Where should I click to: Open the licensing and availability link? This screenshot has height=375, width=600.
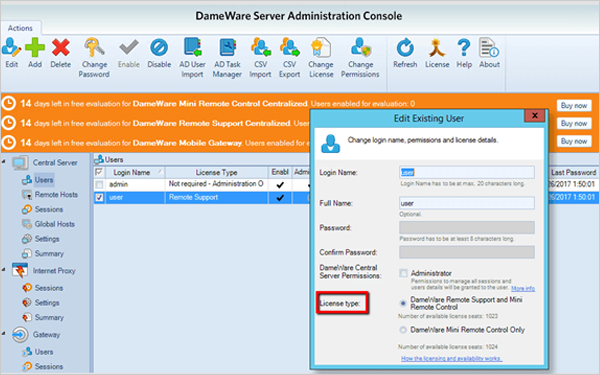pos(452,359)
